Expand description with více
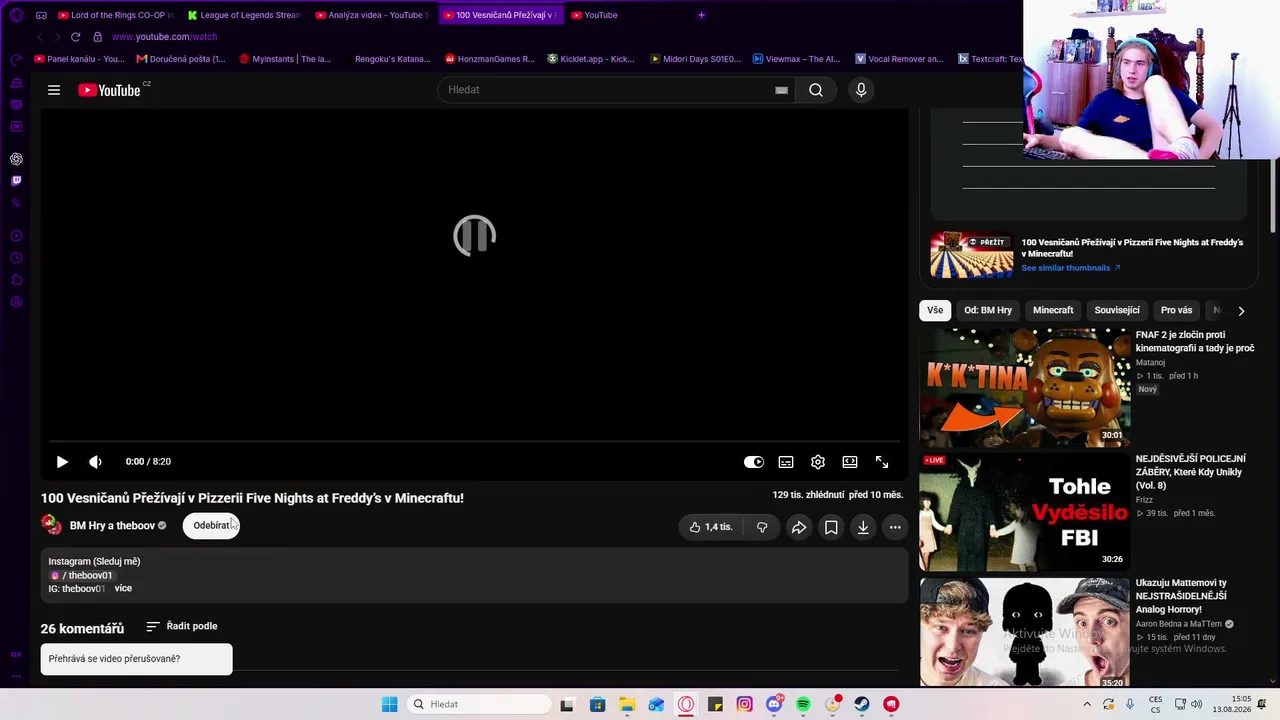Screen dimensions: 1280x720 pyautogui.click(x=123, y=589)
